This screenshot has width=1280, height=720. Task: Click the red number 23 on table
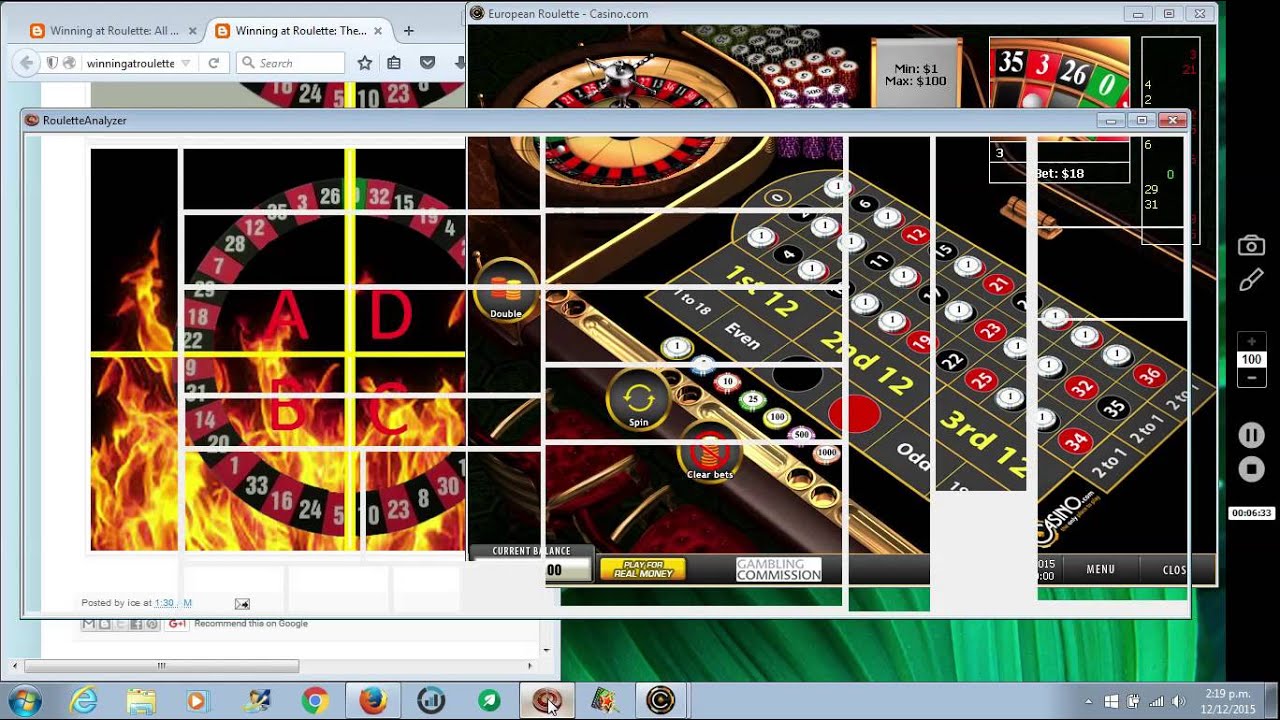coord(990,330)
